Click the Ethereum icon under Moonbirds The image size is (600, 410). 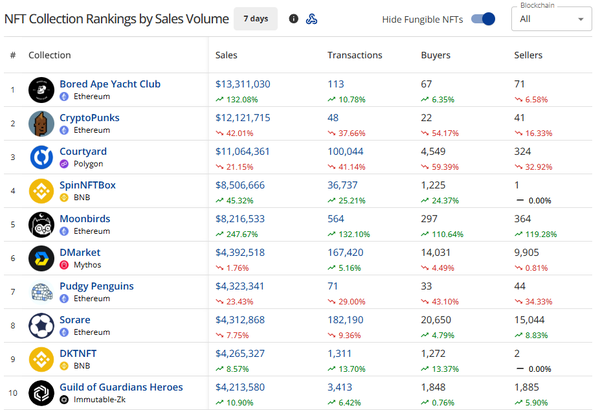coord(64,231)
